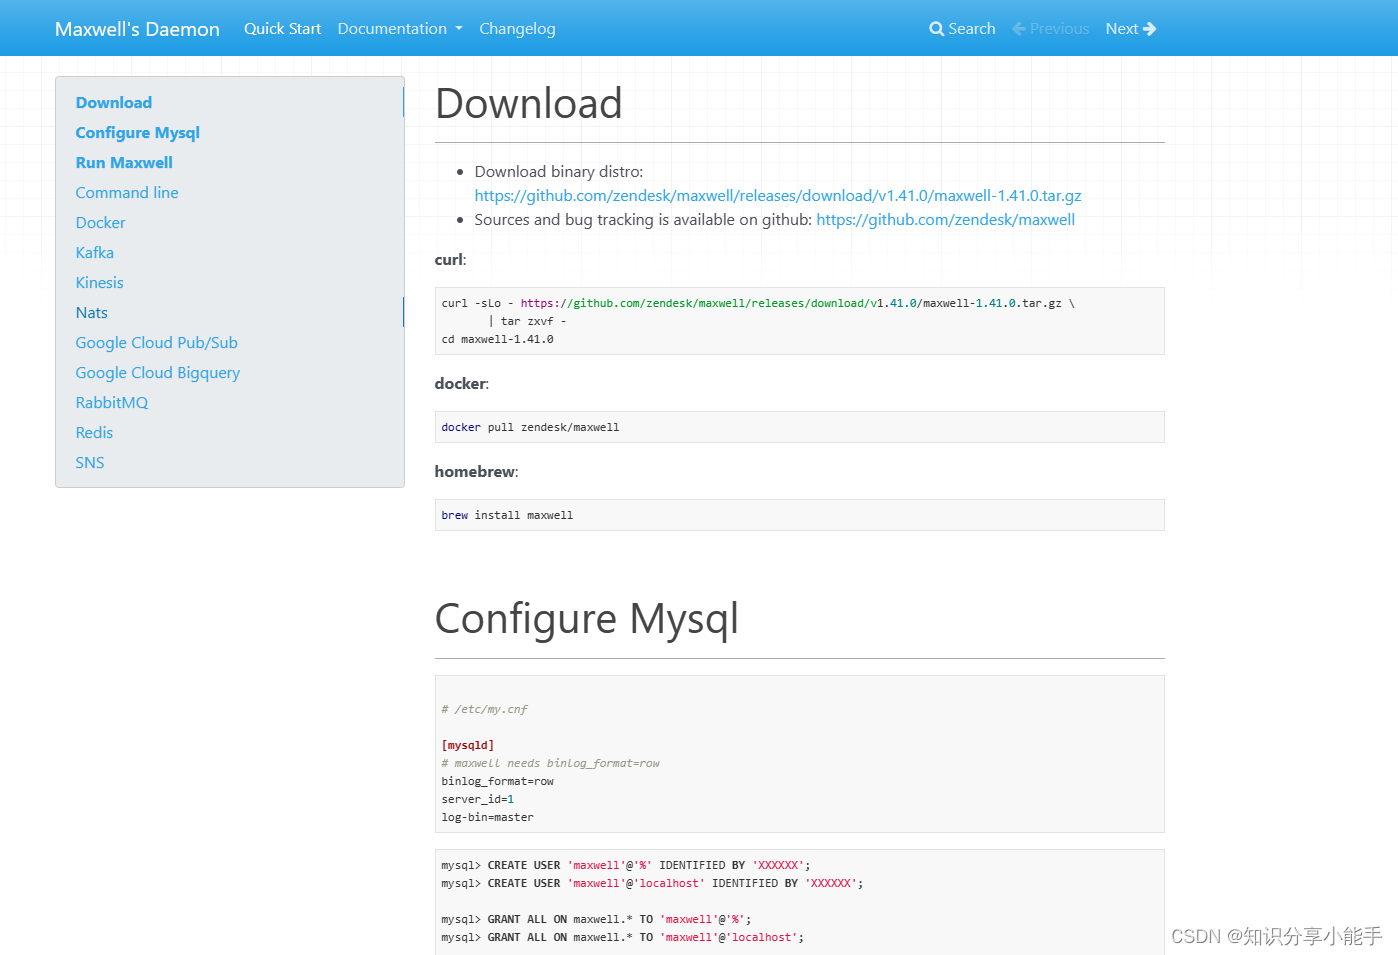Go to Maxwell's Daemon home
This screenshot has height=955, width=1398.
pos(137,29)
